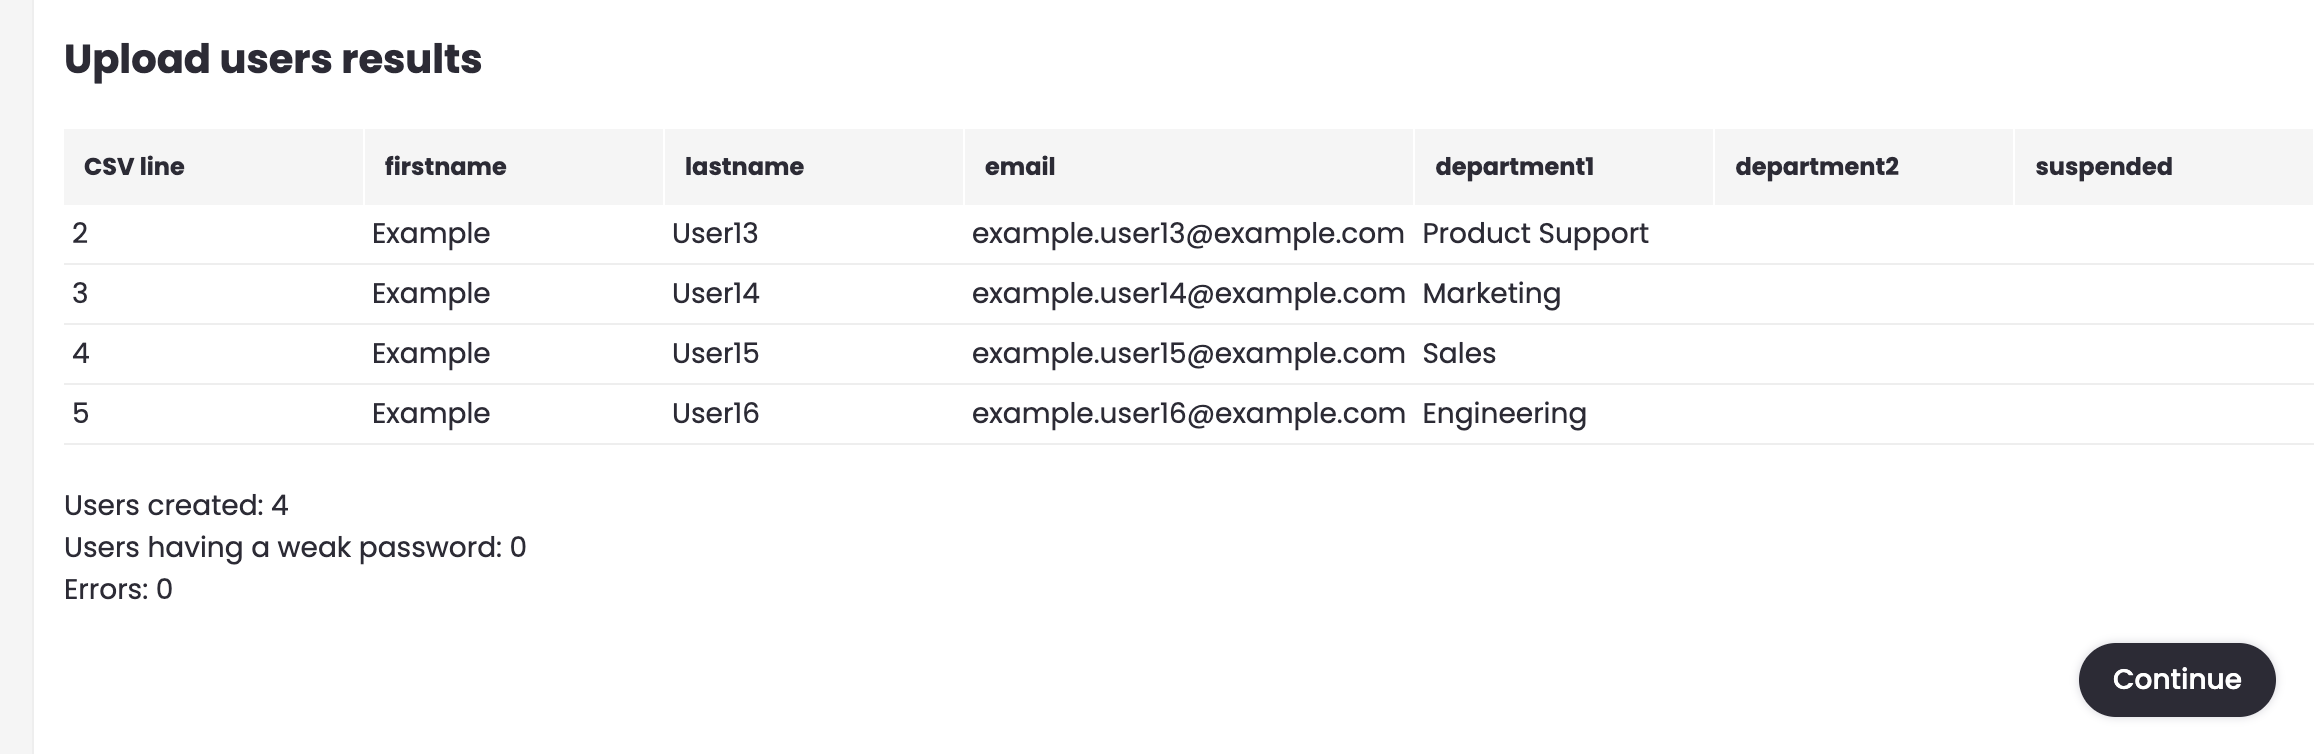The height and width of the screenshot is (754, 2324).
Task: Select the CSV line column header
Action: (213, 166)
